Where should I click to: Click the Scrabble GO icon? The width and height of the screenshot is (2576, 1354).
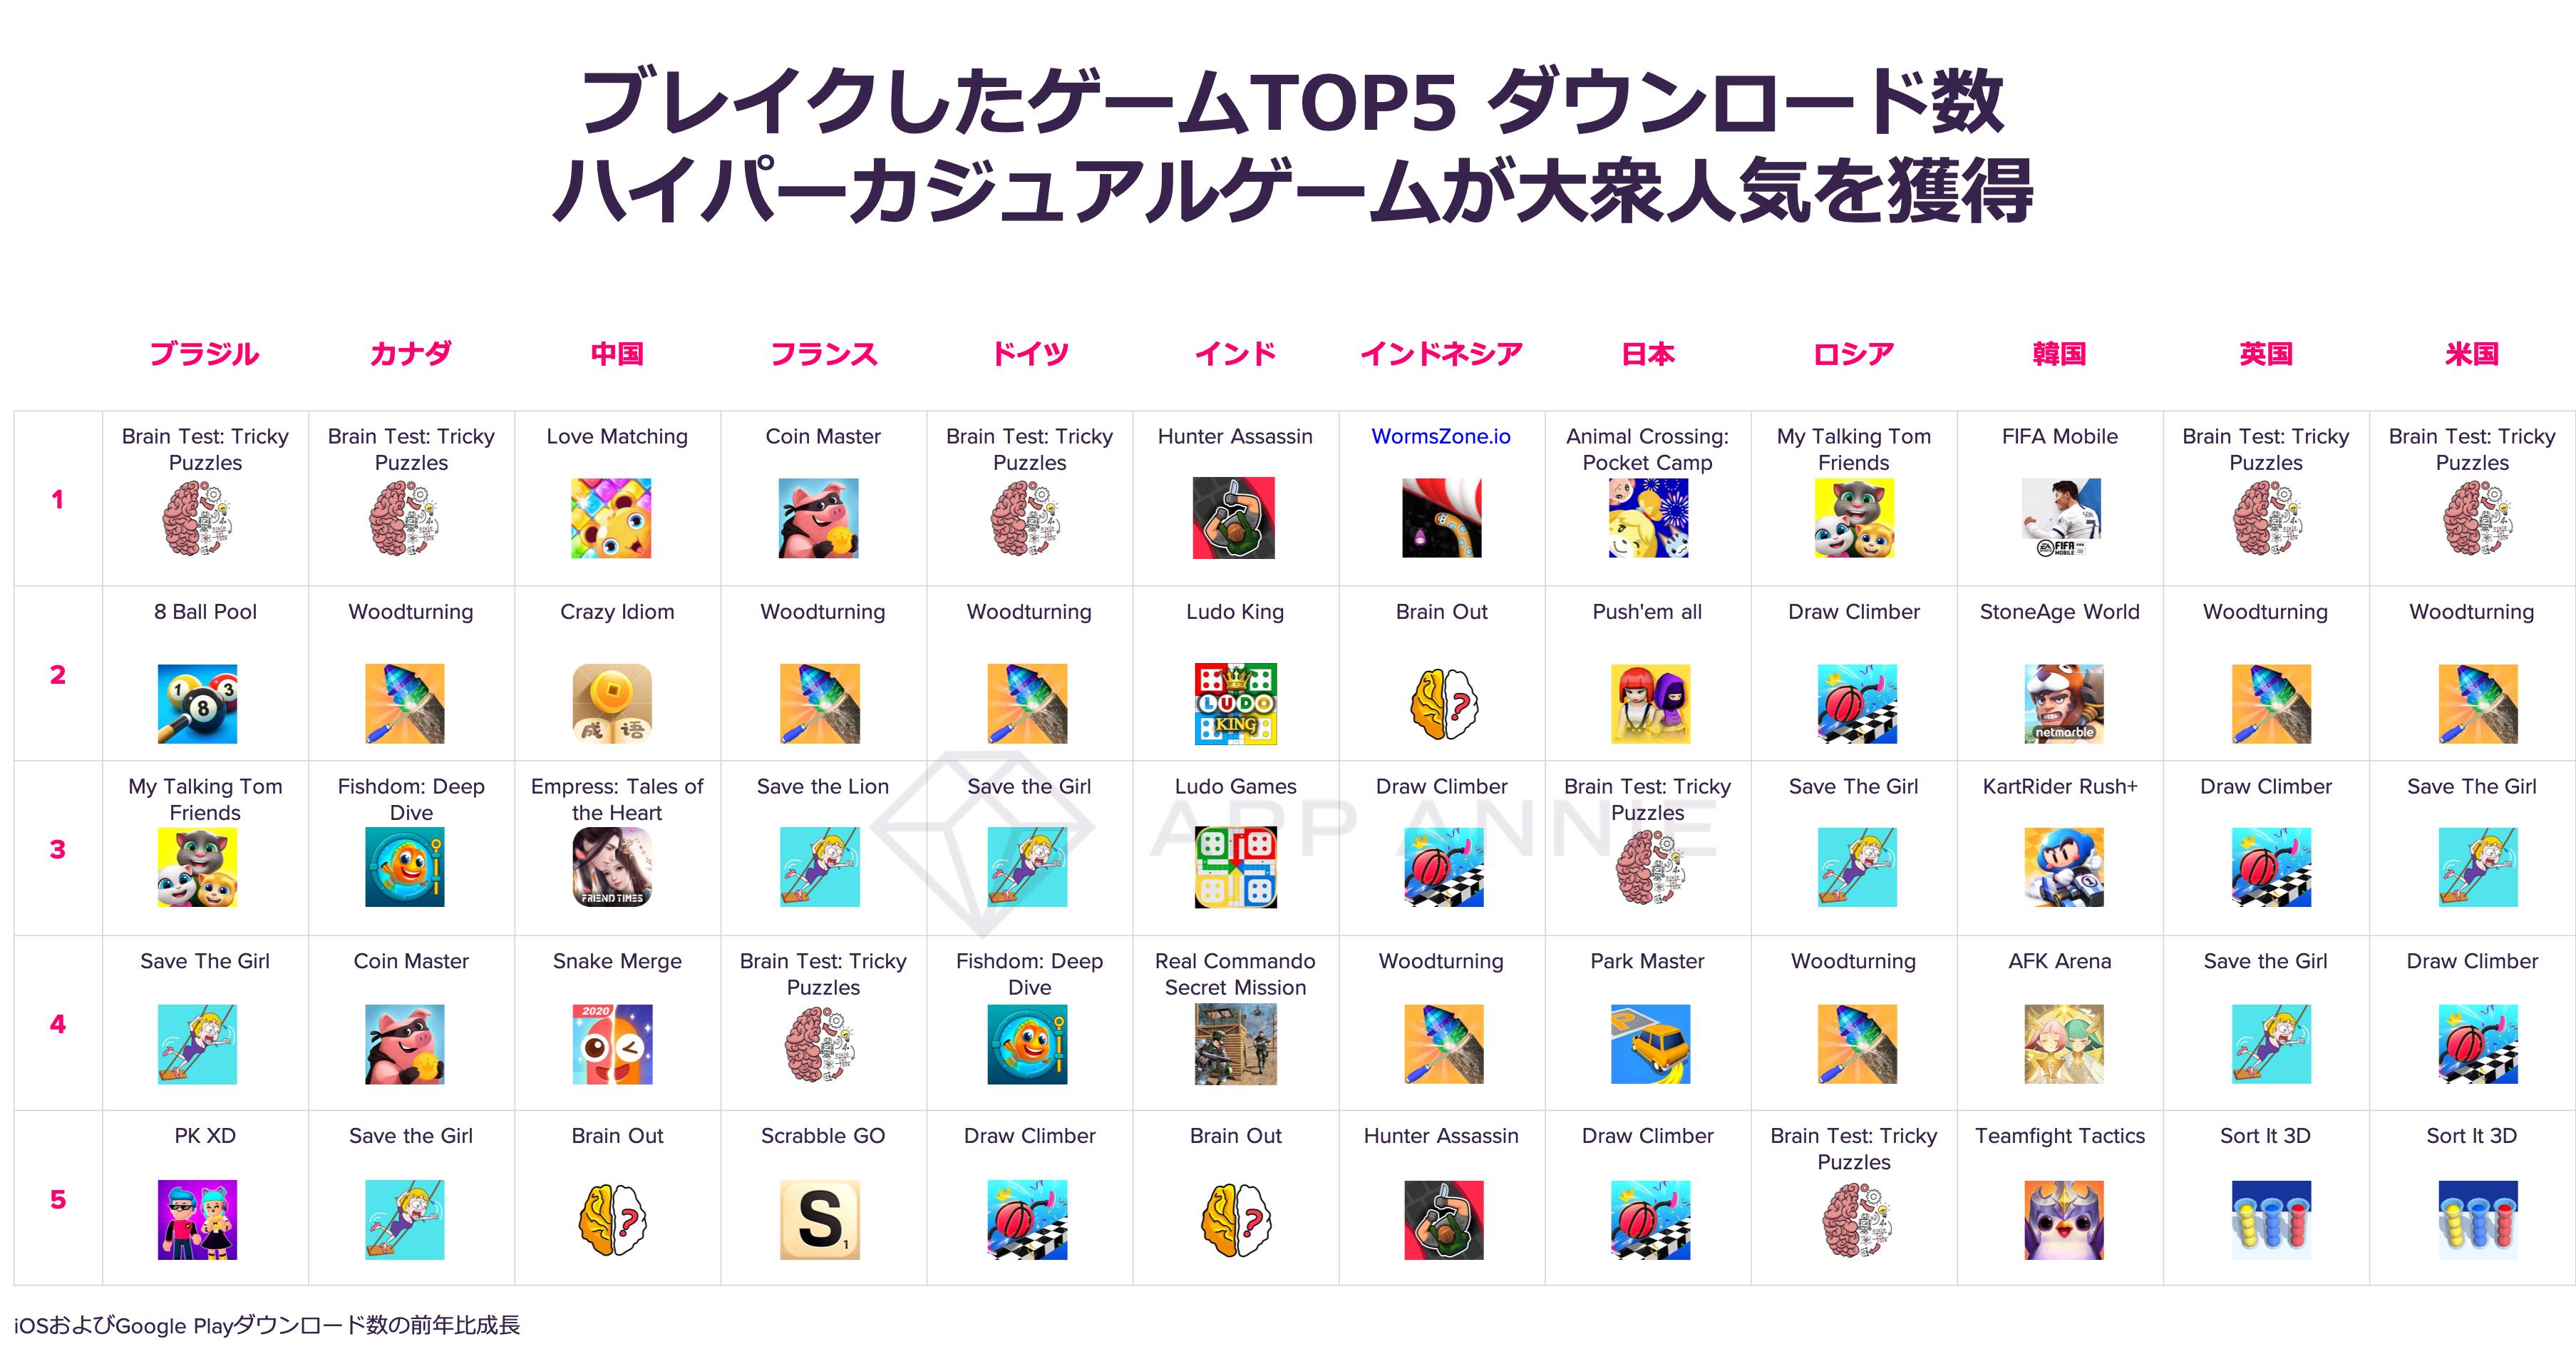tap(820, 1220)
